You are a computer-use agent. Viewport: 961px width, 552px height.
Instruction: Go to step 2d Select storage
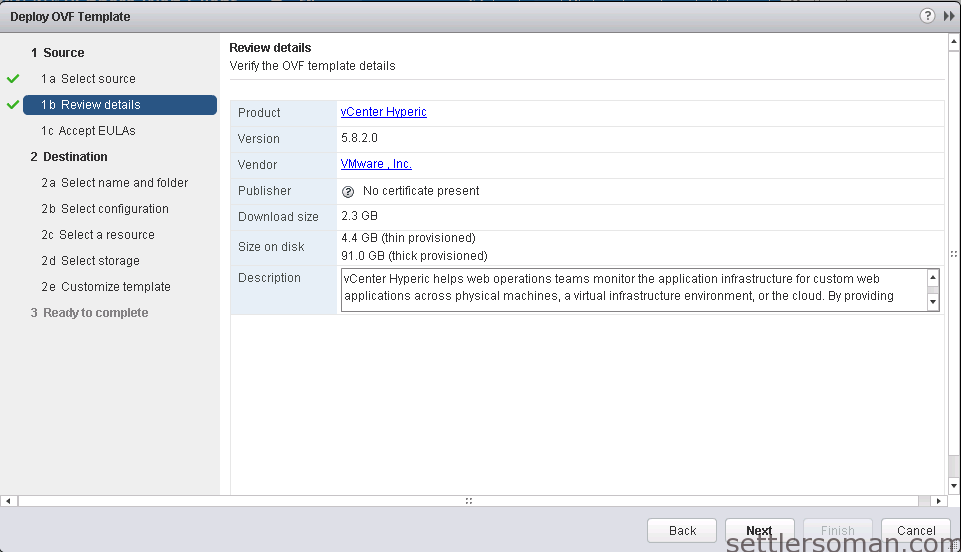91,261
